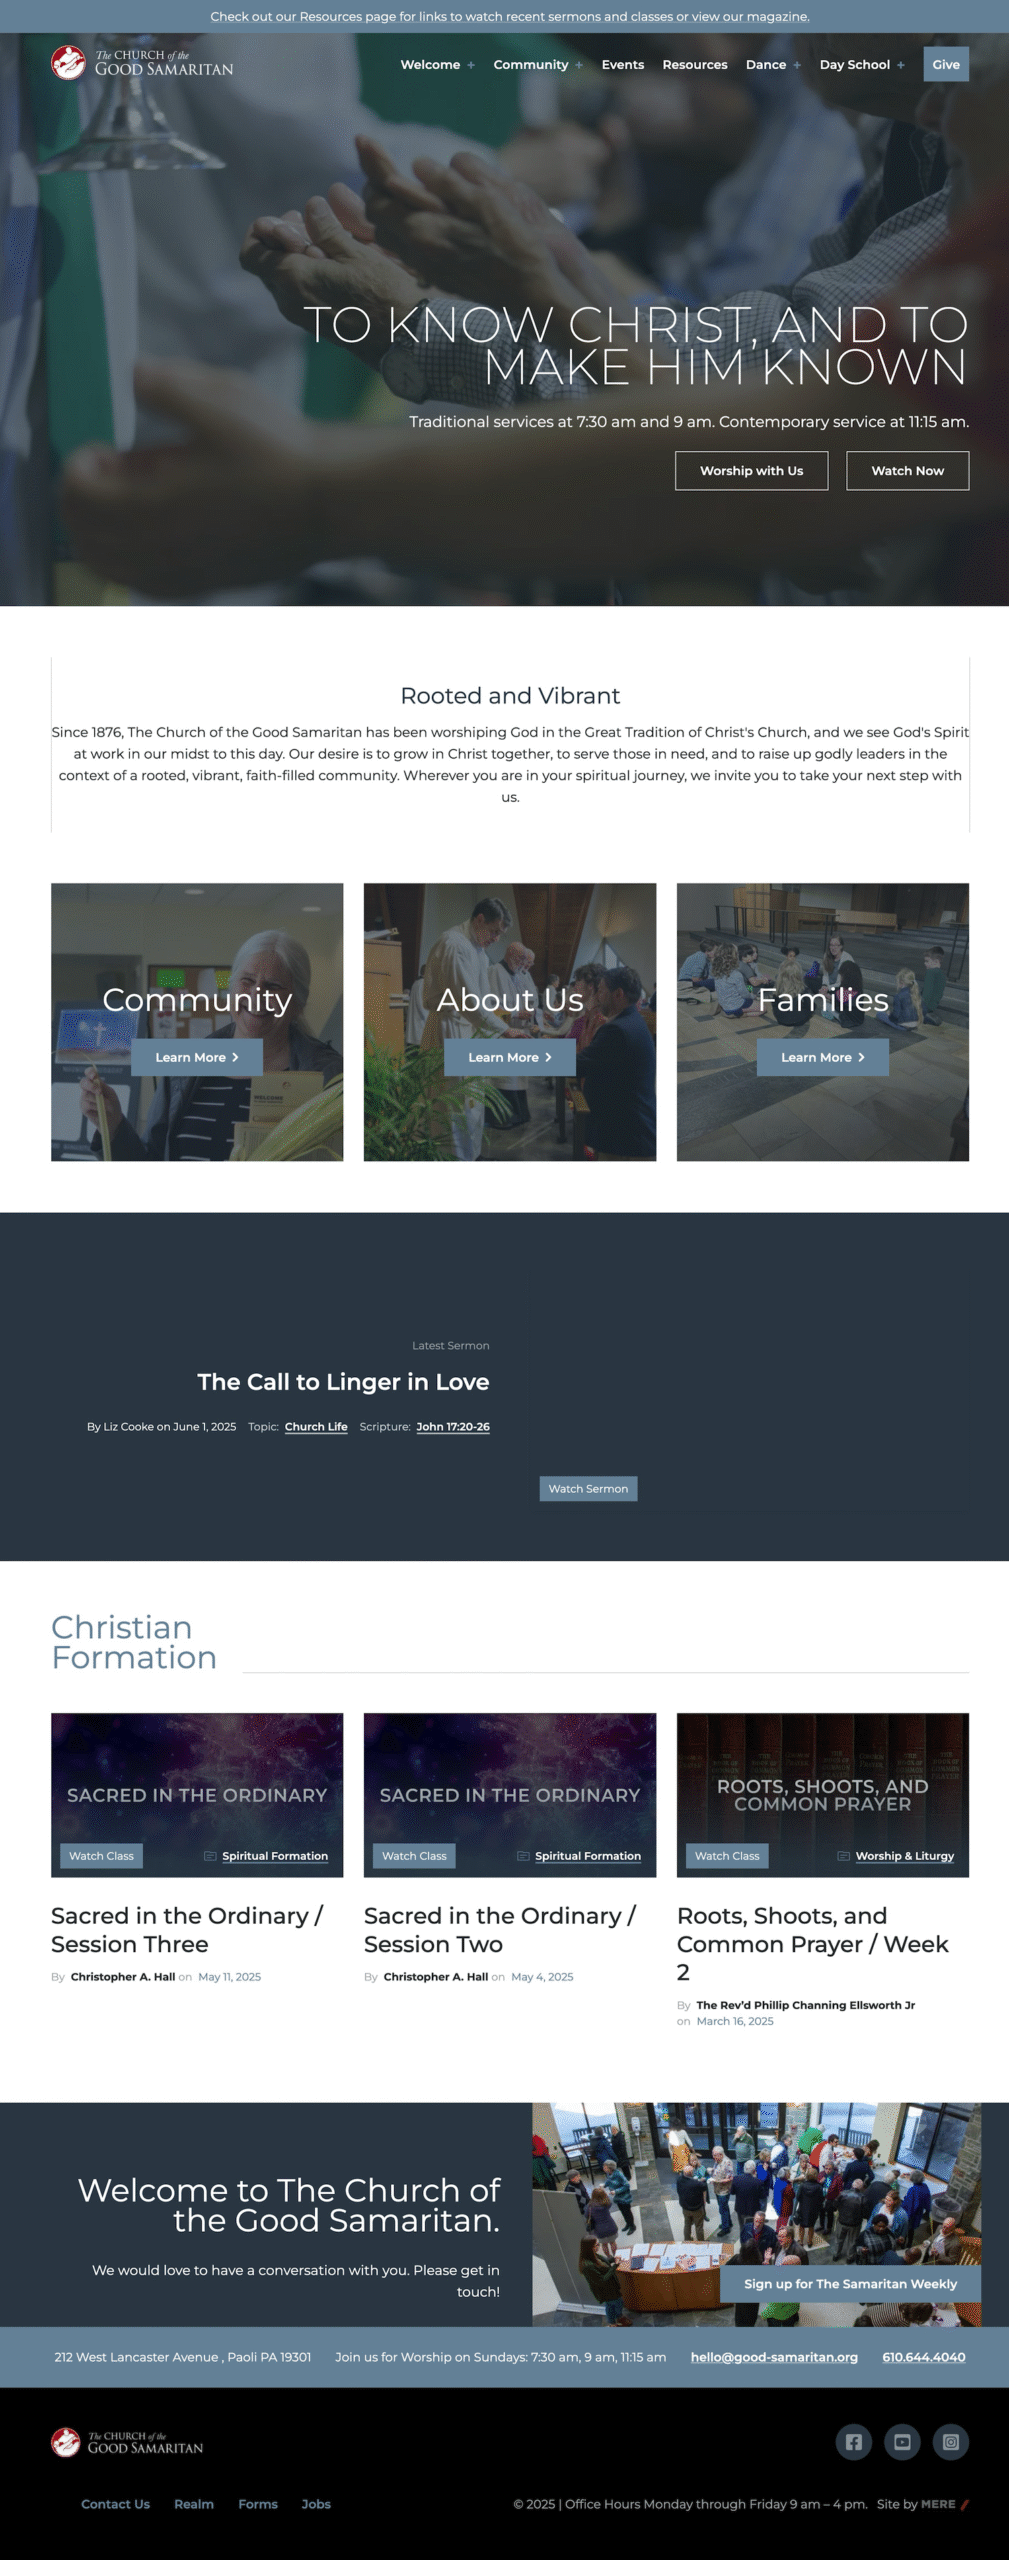Open the Resources menu item
This screenshot has height=2560, width=1009.
[x=695, y=64]
